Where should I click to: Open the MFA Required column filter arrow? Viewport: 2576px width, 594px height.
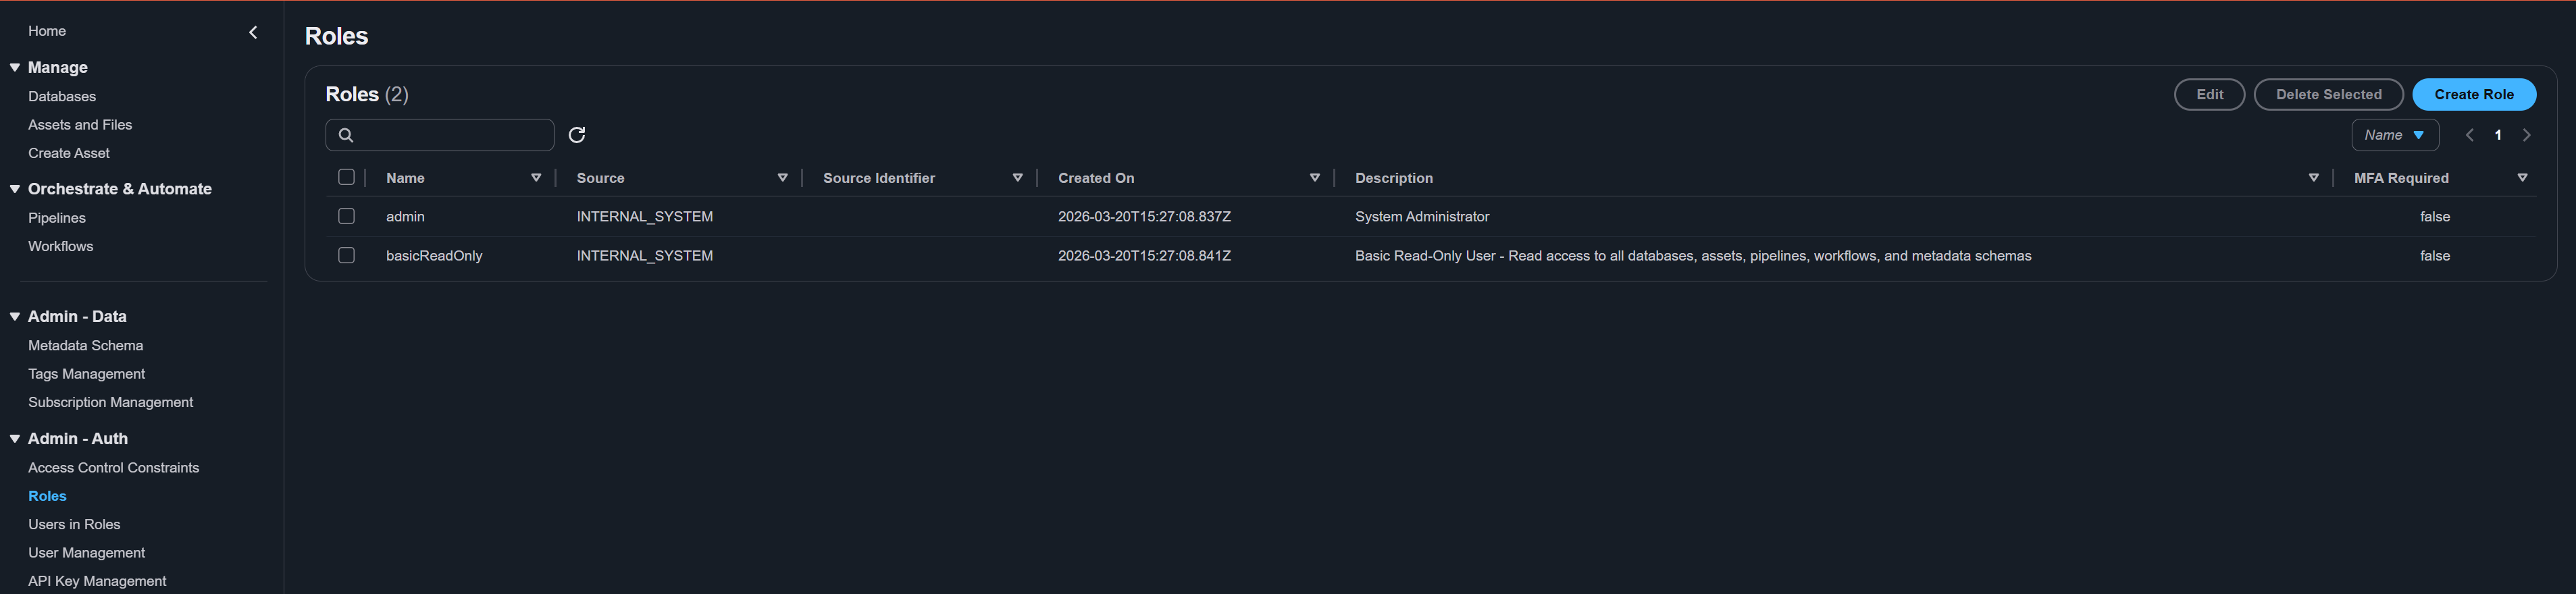2523,178
